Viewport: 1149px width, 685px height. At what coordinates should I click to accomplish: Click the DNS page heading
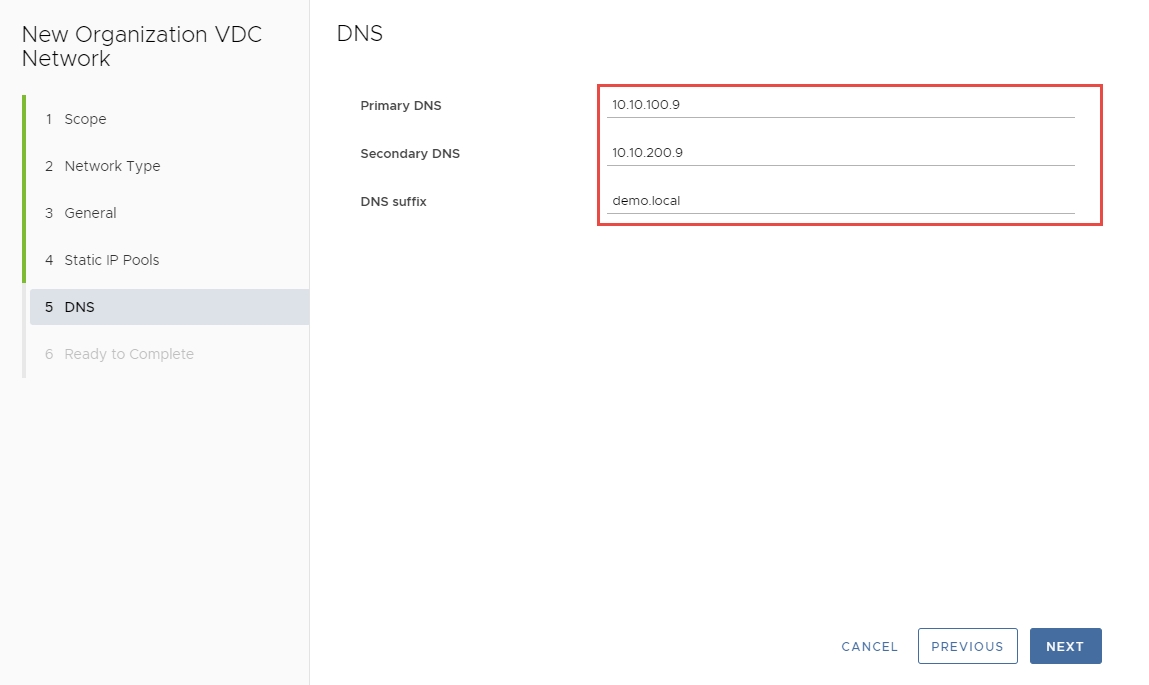(359, 34)
